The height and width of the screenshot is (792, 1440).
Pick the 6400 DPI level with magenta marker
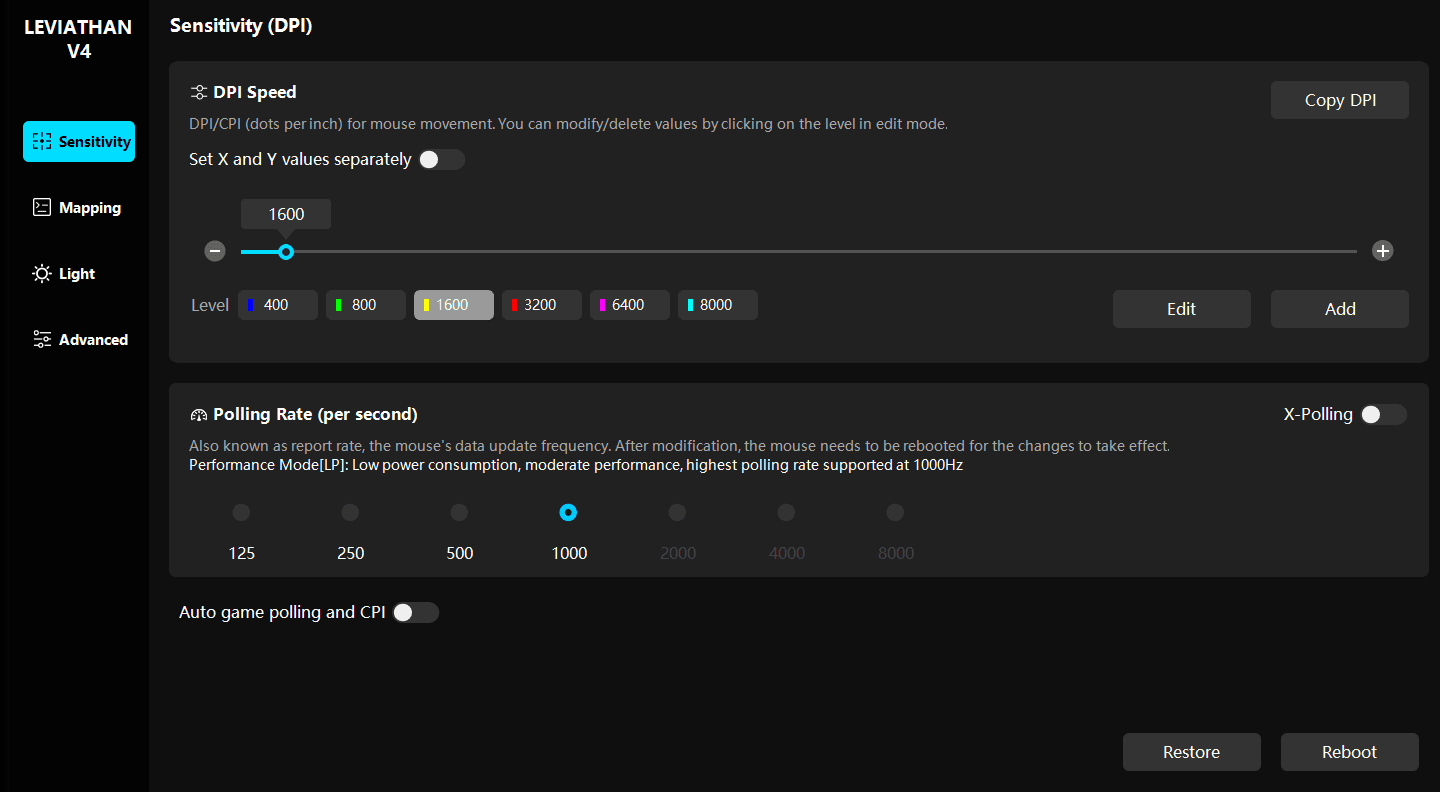click(x=629, y=305)
